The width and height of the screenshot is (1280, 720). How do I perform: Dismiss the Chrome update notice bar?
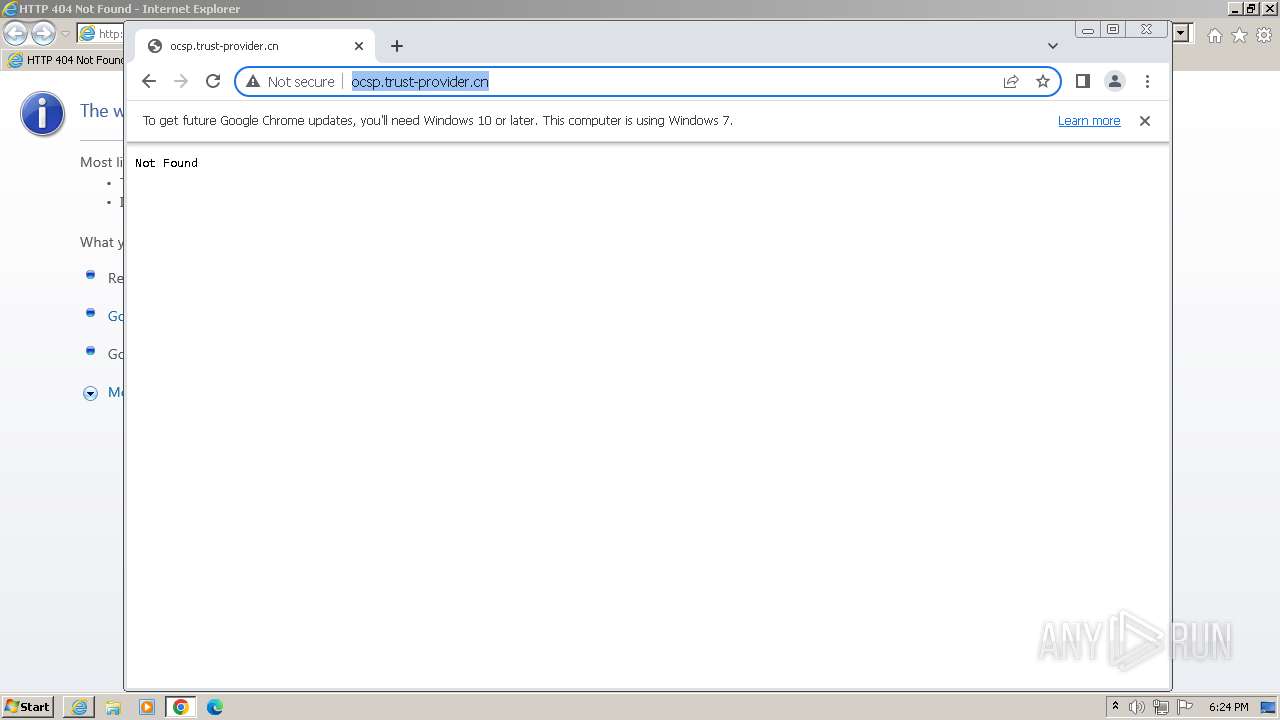coord(1145,121)
